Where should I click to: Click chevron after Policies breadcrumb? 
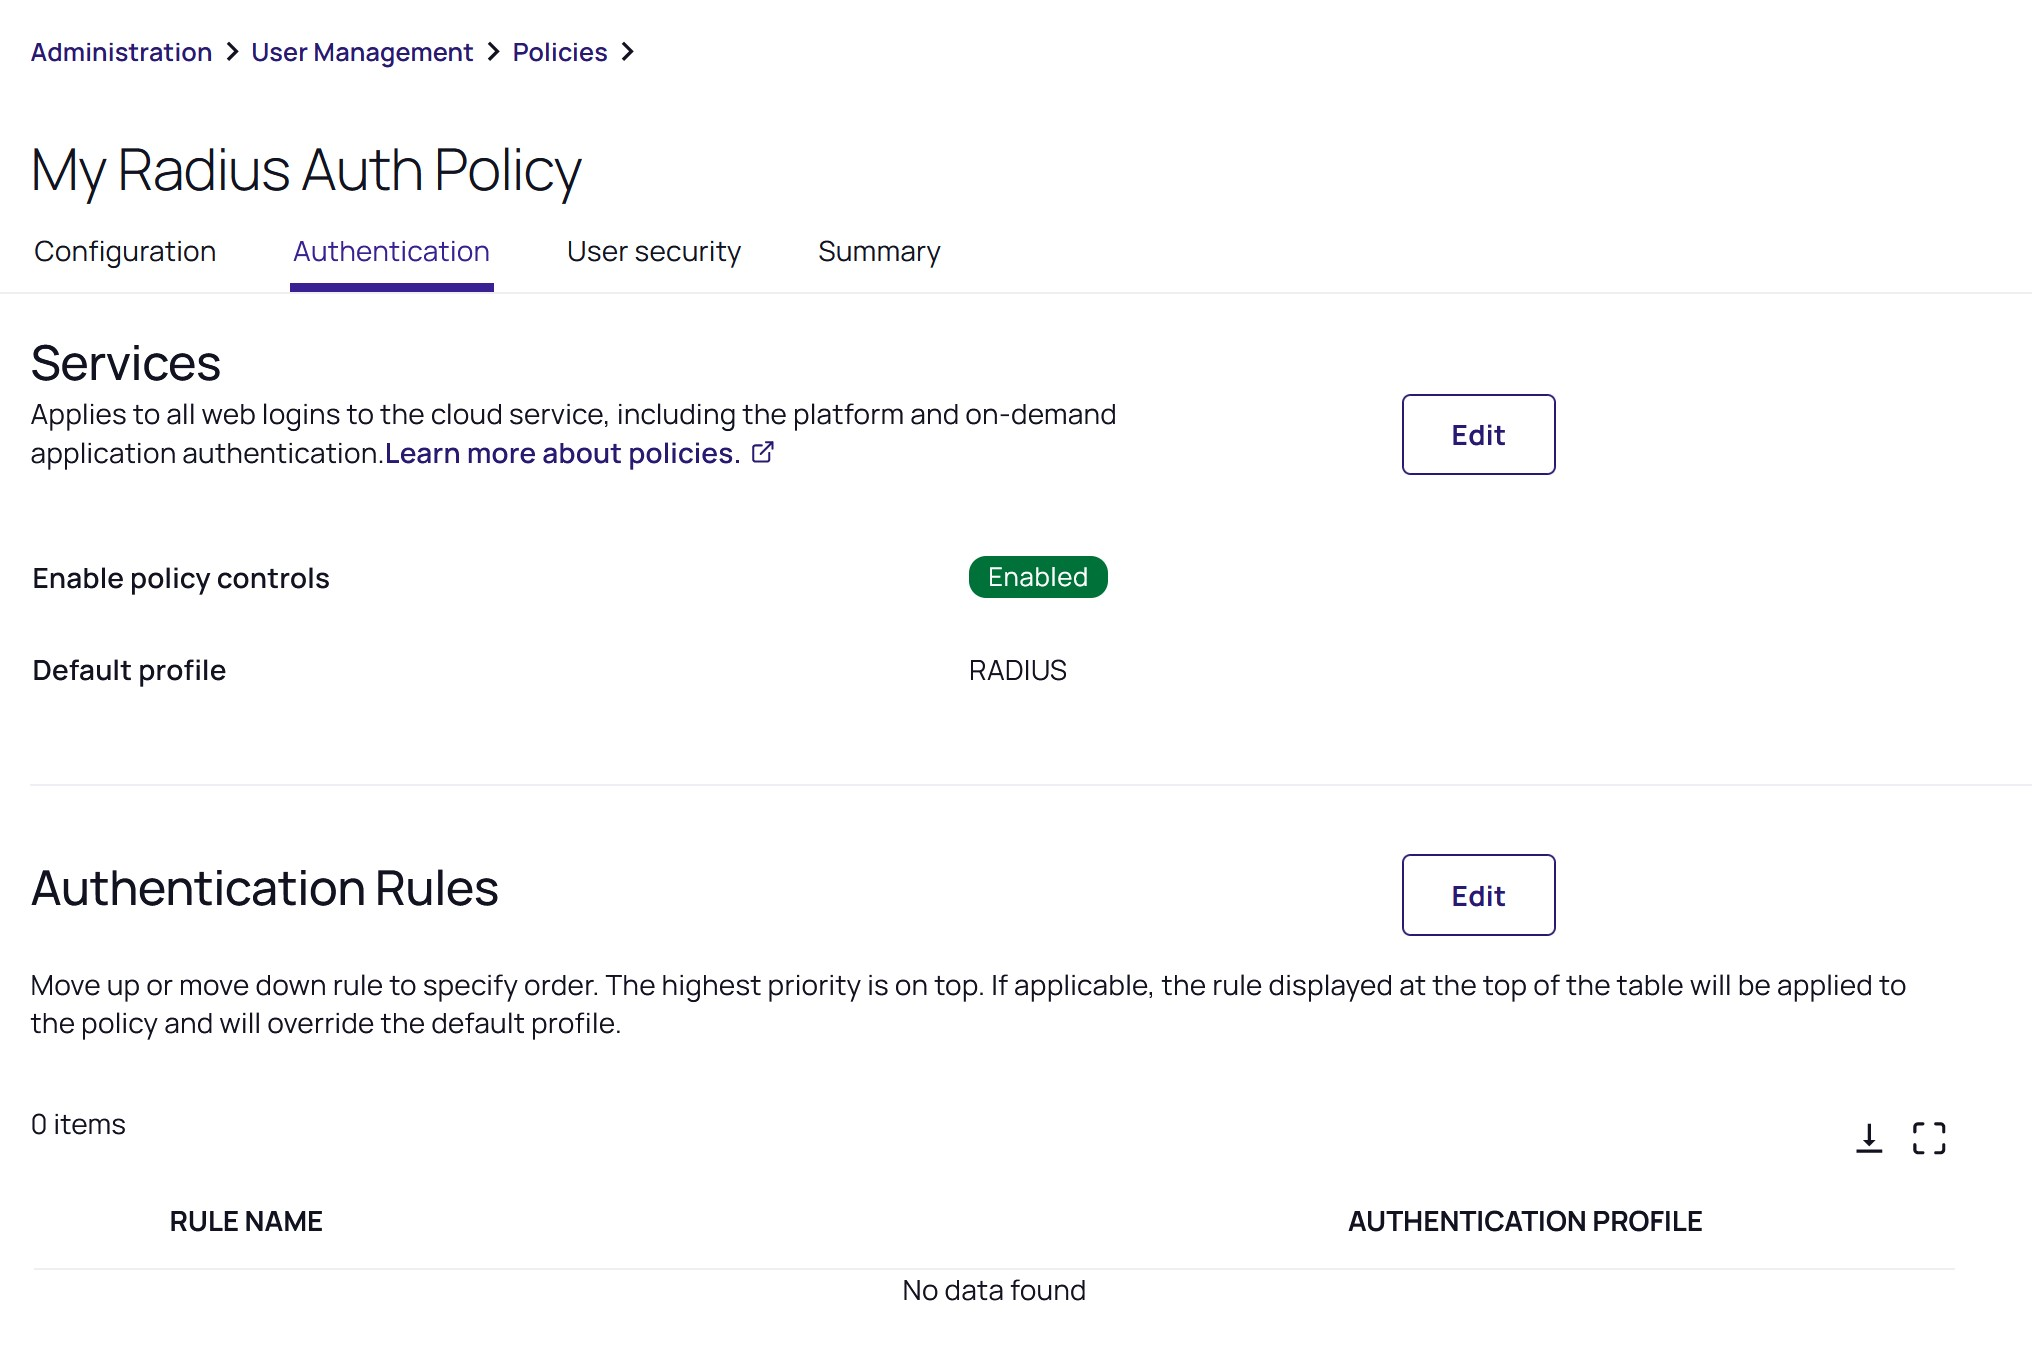(x=627, y=52)
